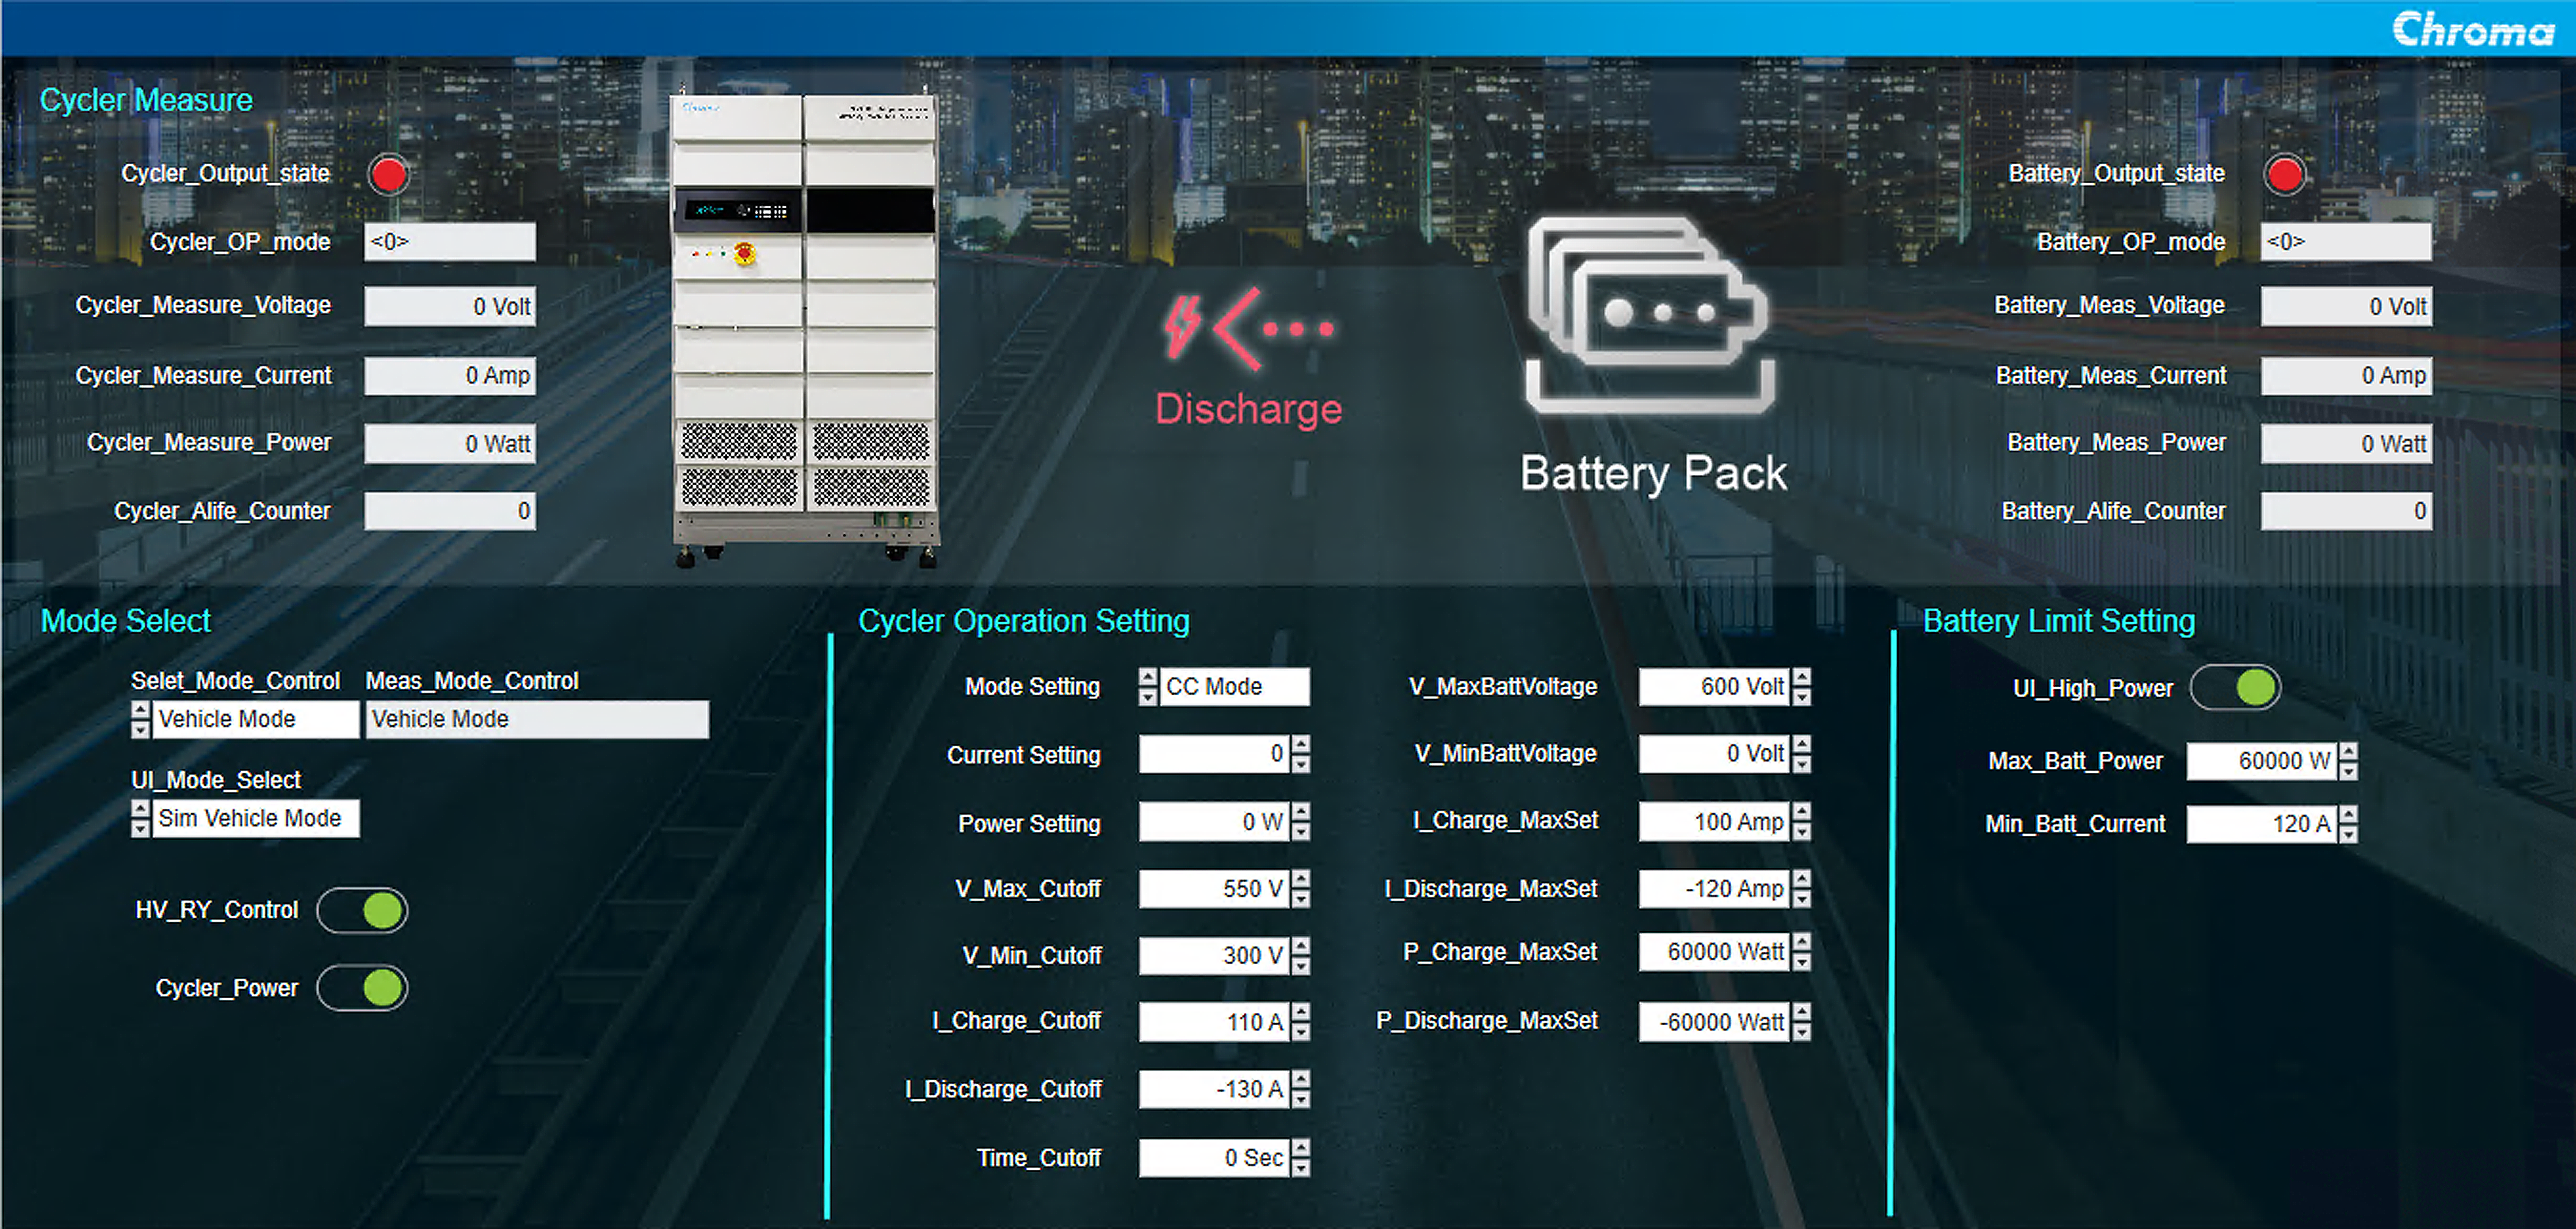The height and width of the screenshot is (1229, 2576).
Task: Toggle the HV_RY_Control switch
Action: pos(362,910)
